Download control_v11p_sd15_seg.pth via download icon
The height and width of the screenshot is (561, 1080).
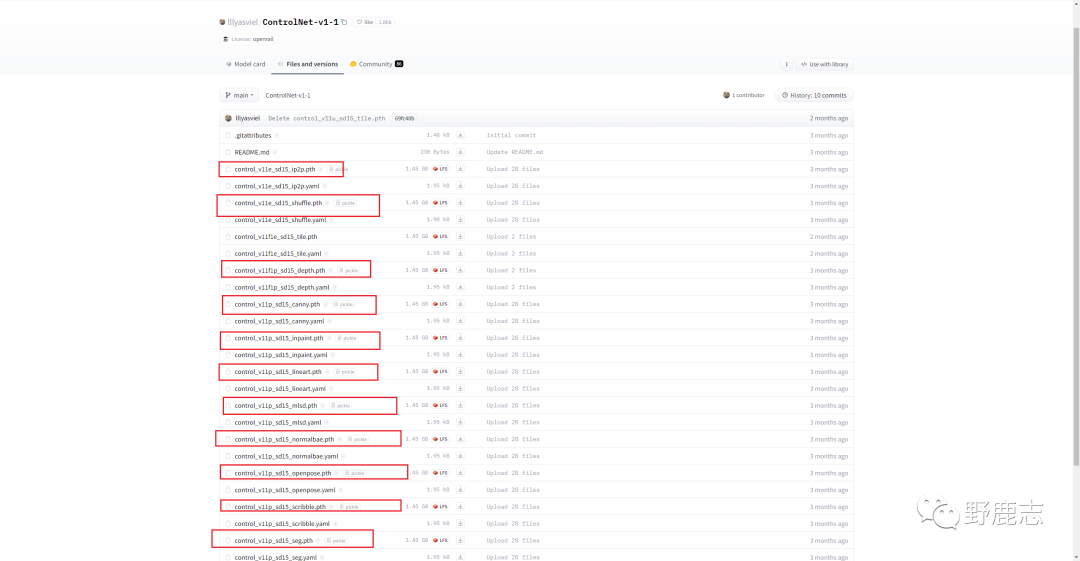coord(460,540)
